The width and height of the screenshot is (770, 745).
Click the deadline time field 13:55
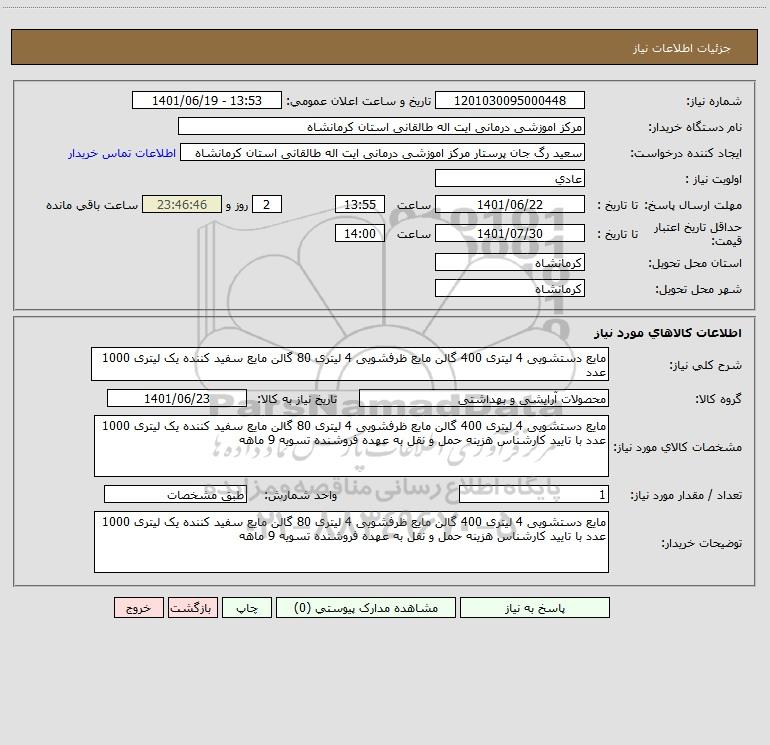[359, 204]
